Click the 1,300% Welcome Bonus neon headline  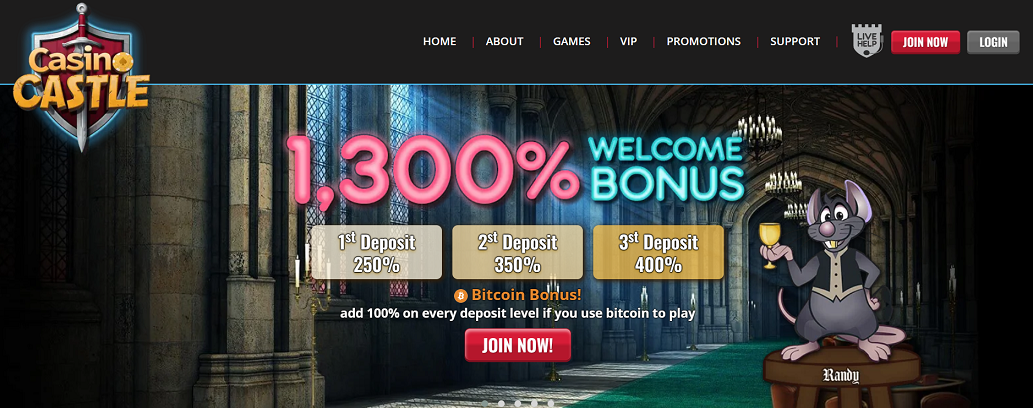[x=516, y=170]
